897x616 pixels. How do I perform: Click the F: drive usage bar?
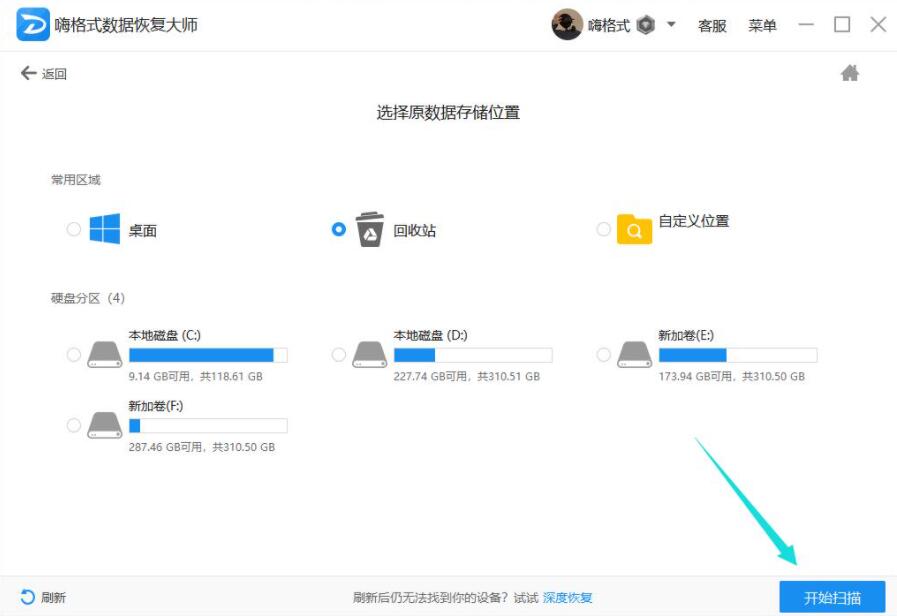[x=208, y=426]
